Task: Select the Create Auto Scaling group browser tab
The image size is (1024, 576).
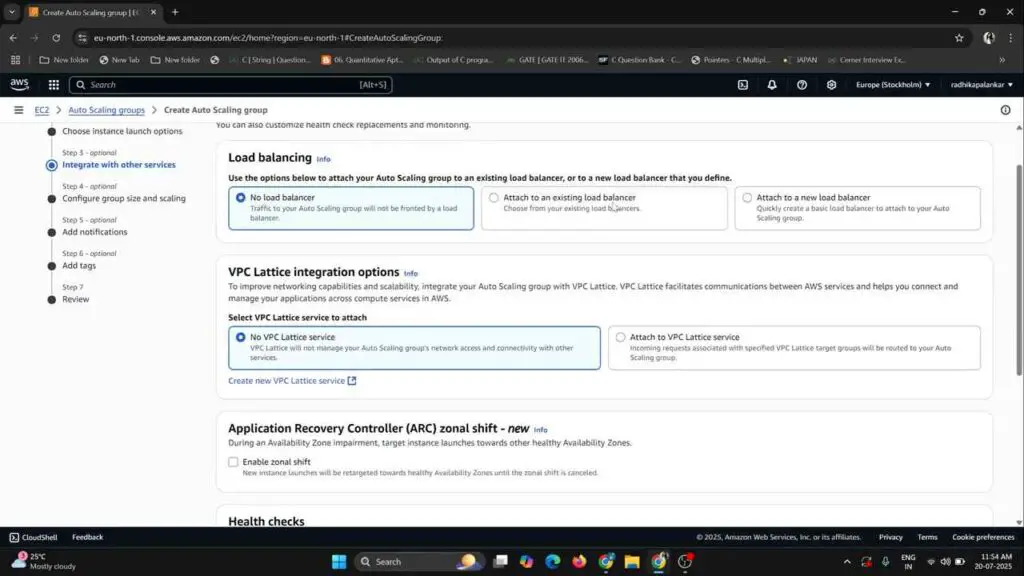Action: click(x=93, y=12)
